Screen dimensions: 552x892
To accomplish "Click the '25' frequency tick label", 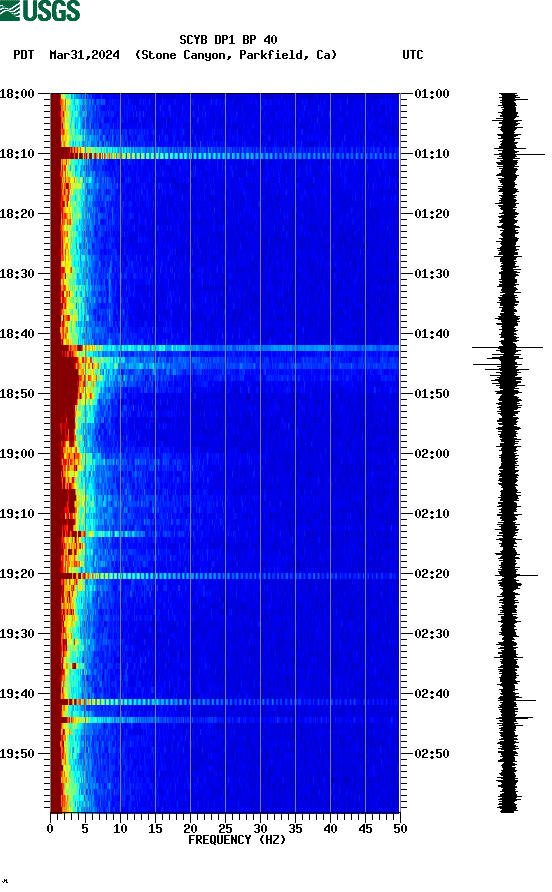I will 225,829.
